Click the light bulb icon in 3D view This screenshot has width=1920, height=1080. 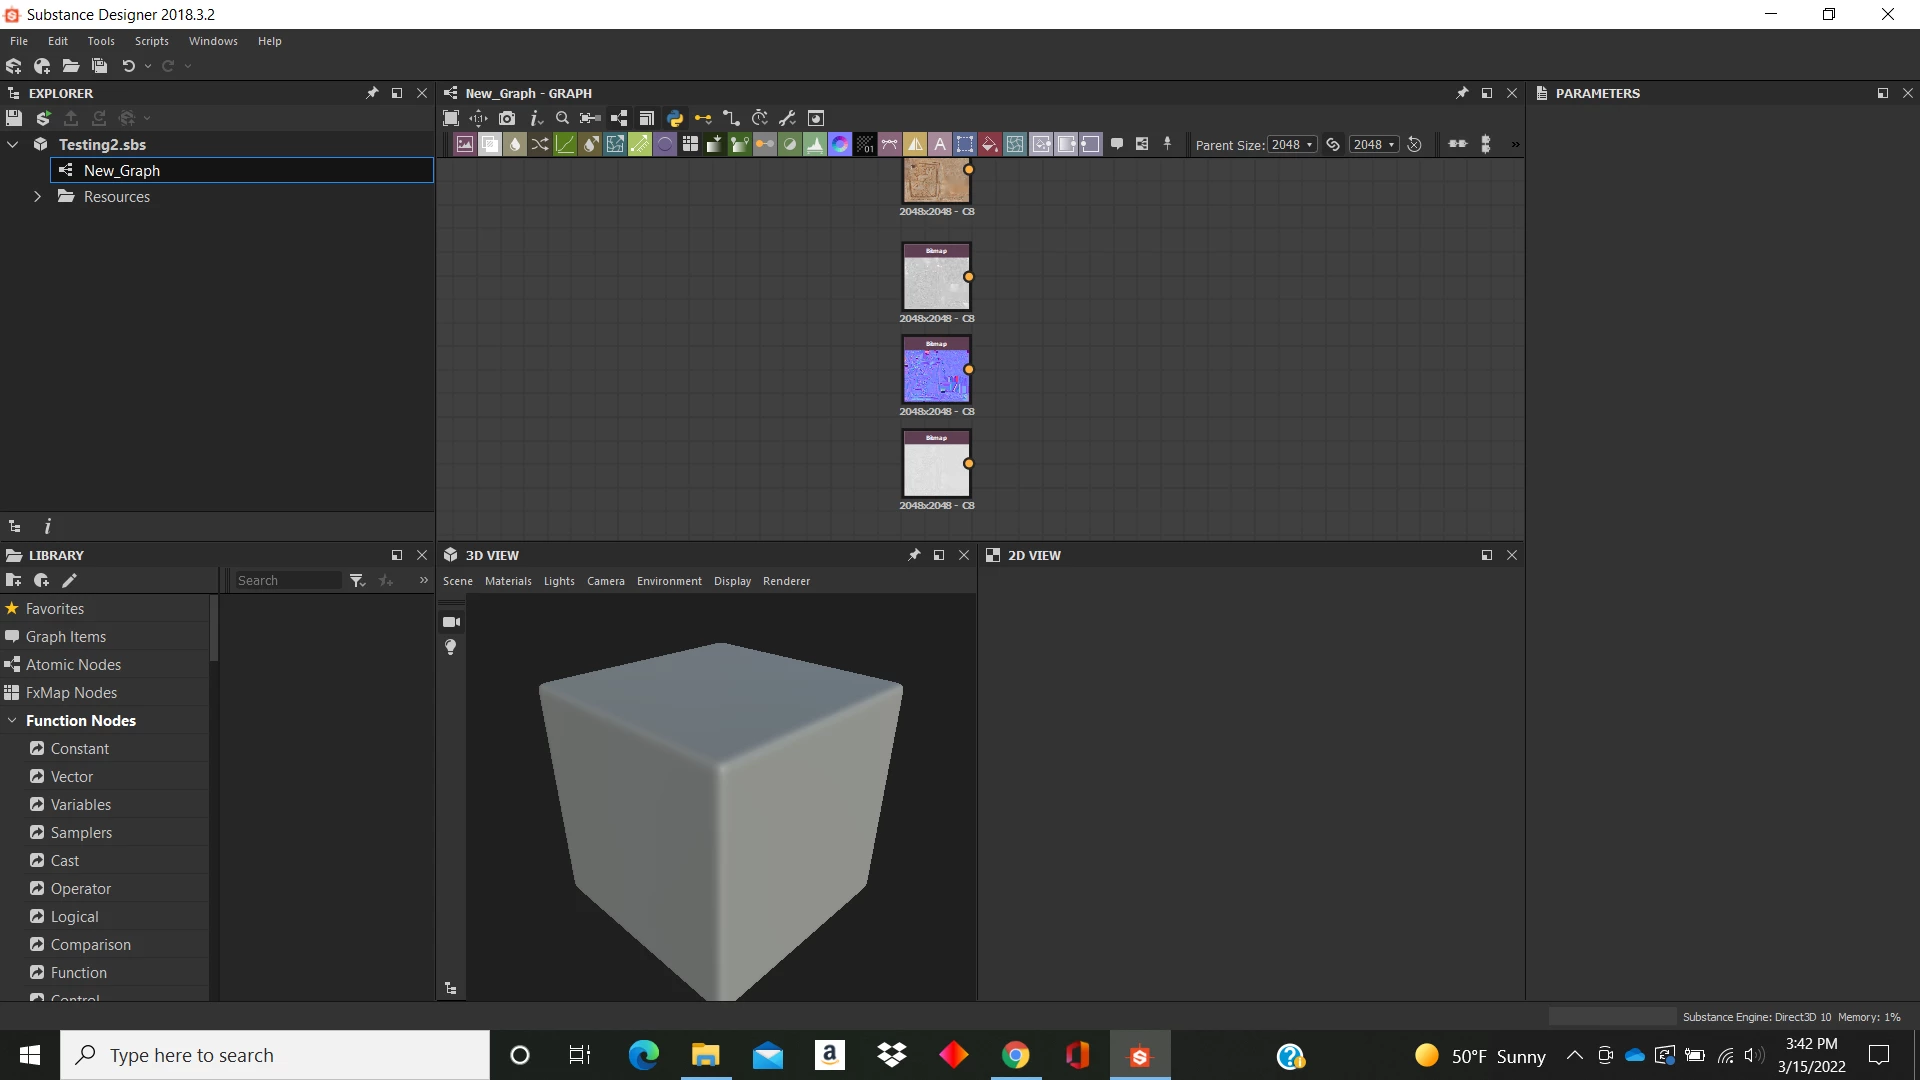pos(451,647)
